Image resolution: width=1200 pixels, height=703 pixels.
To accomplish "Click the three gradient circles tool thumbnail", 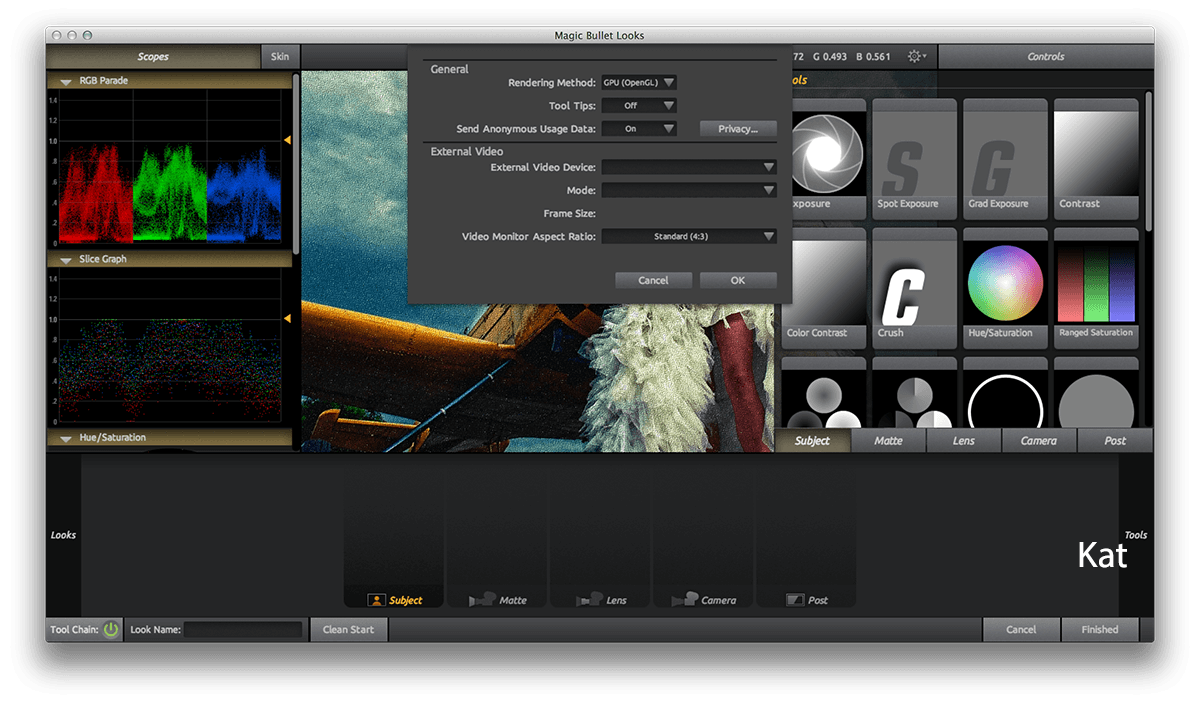I will (x=824, y=393).
